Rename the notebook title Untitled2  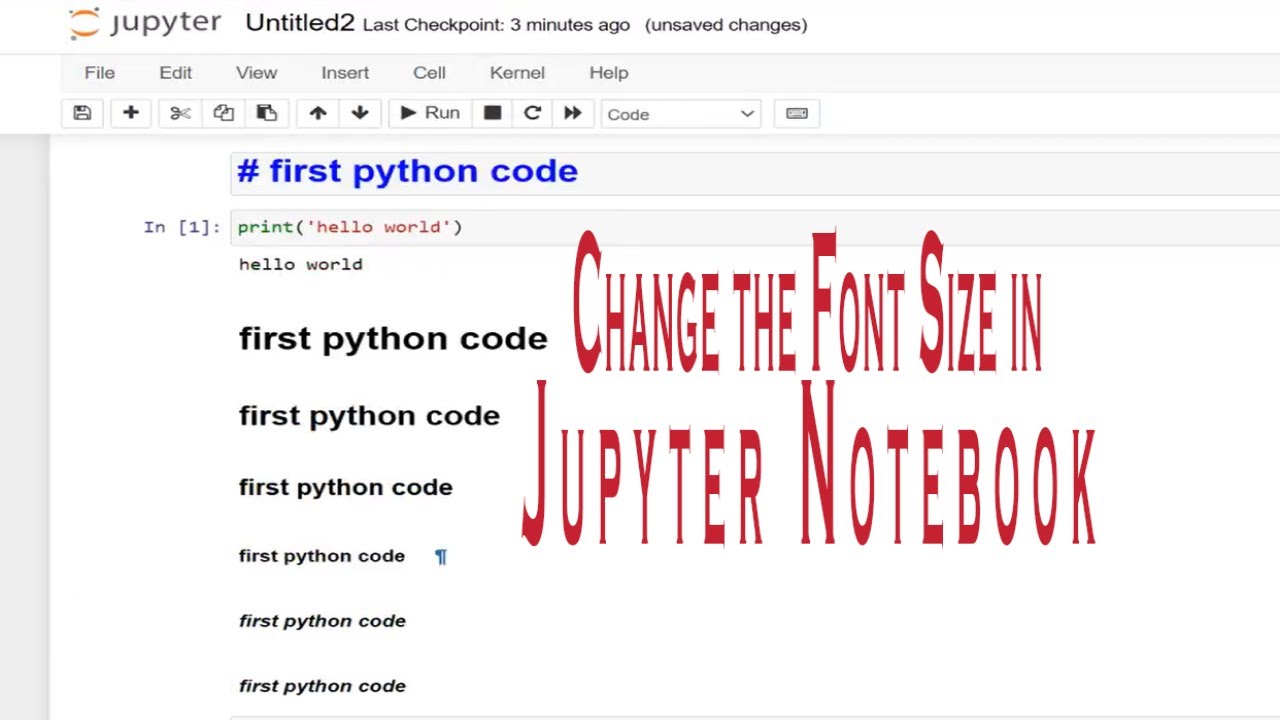300,23
